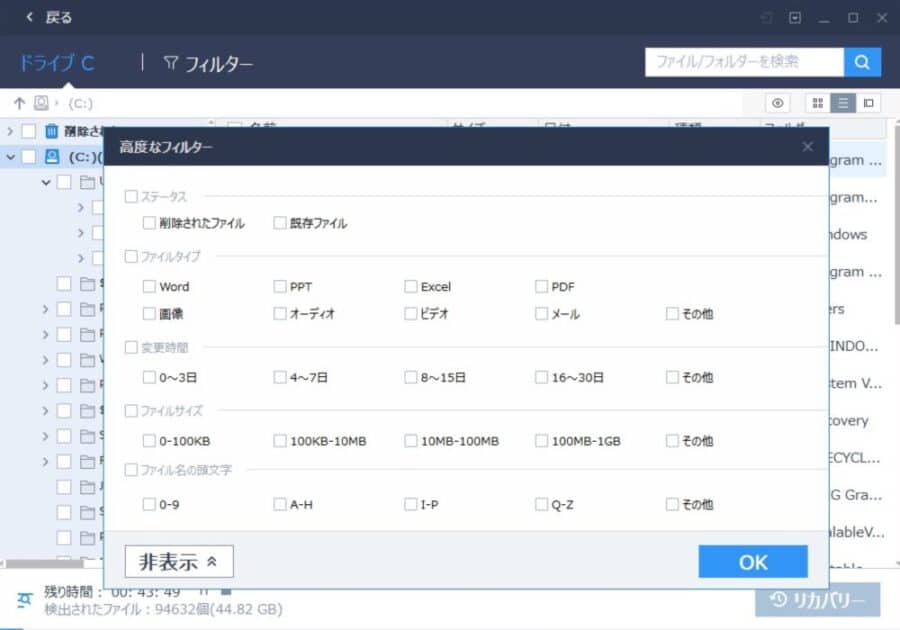Check the 16〜30日 option
The width and height of the screenshot is (900, 630).
[x=541, y=377]
